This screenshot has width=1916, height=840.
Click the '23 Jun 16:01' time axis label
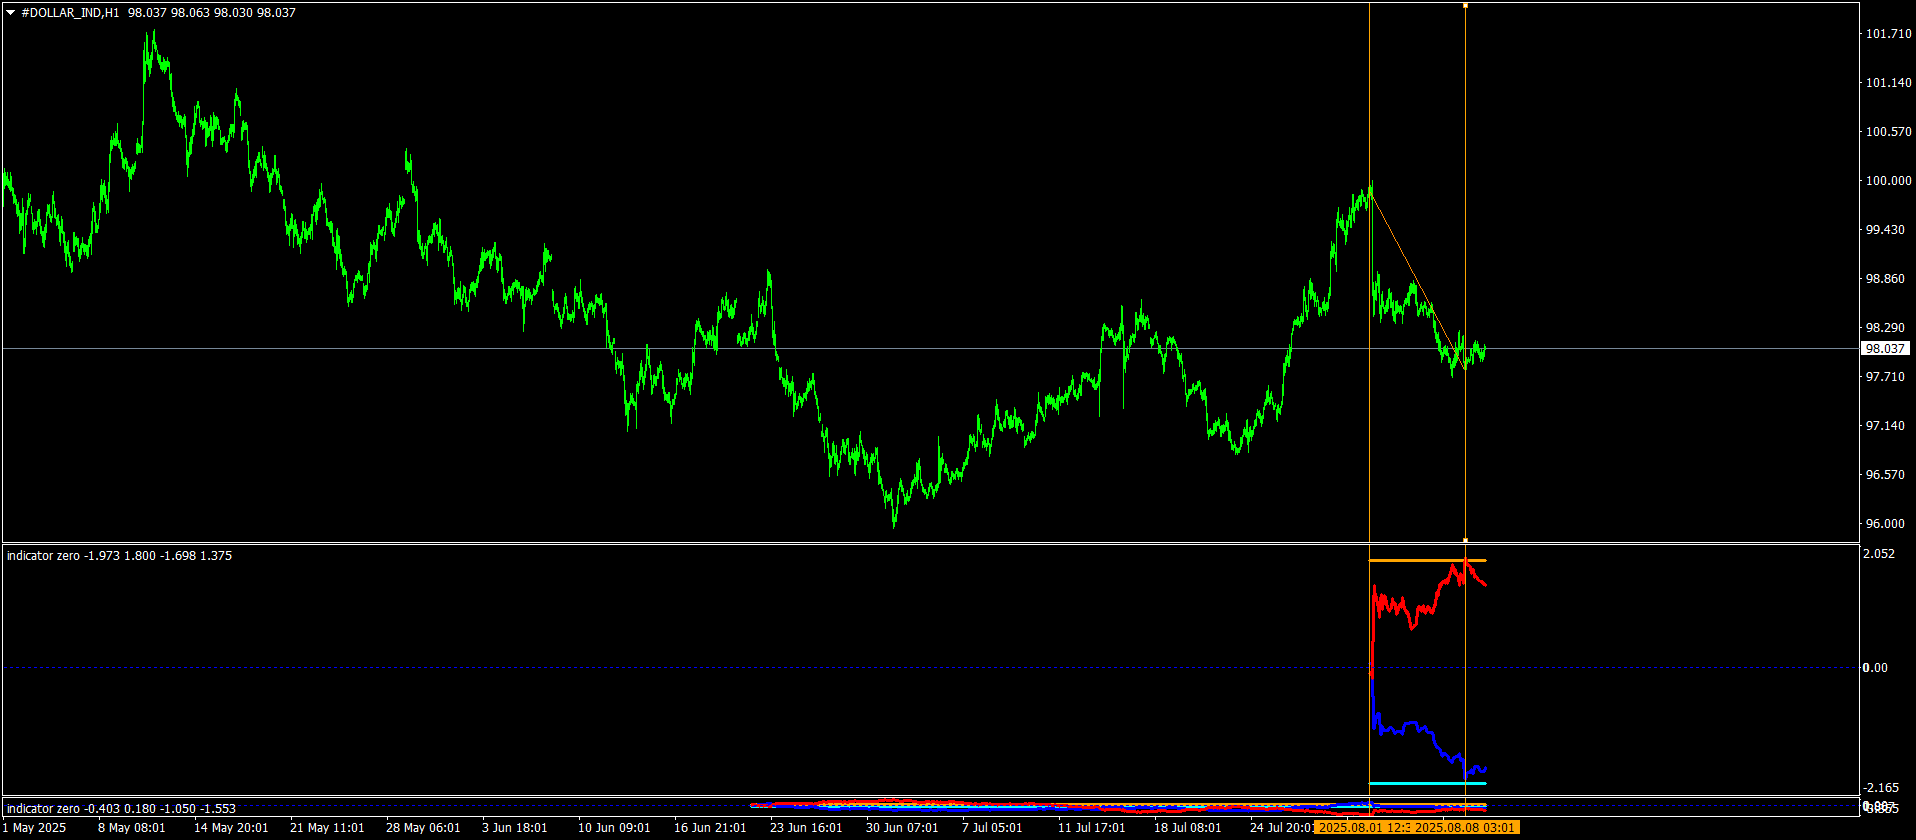[x=806, y=828]
